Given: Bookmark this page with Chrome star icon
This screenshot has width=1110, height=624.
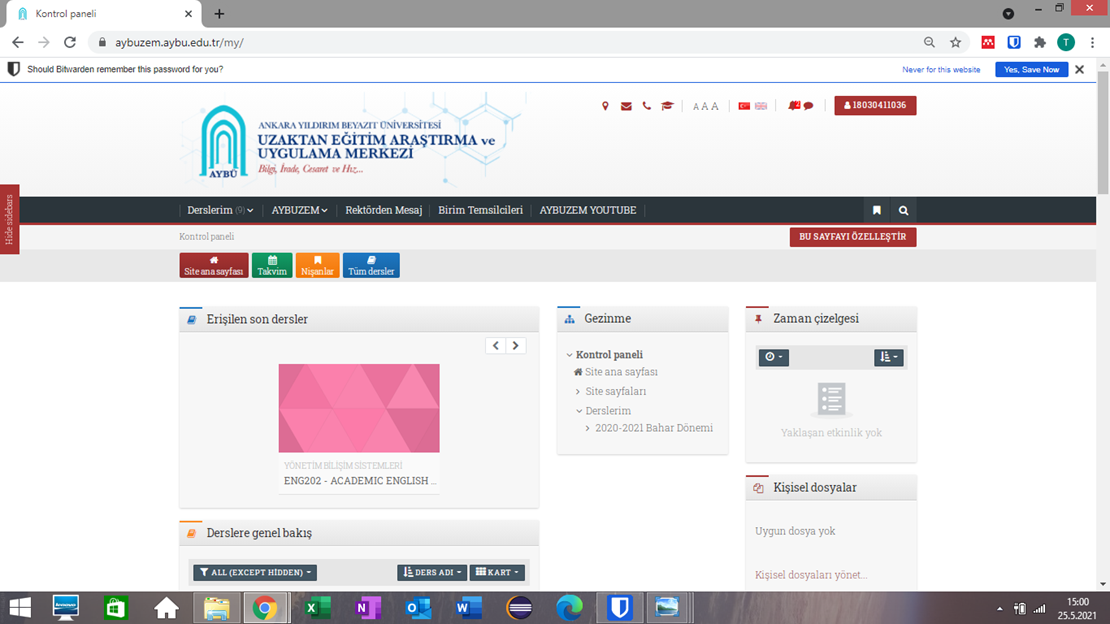Looking at the screenshot, I should click(956, 42).
